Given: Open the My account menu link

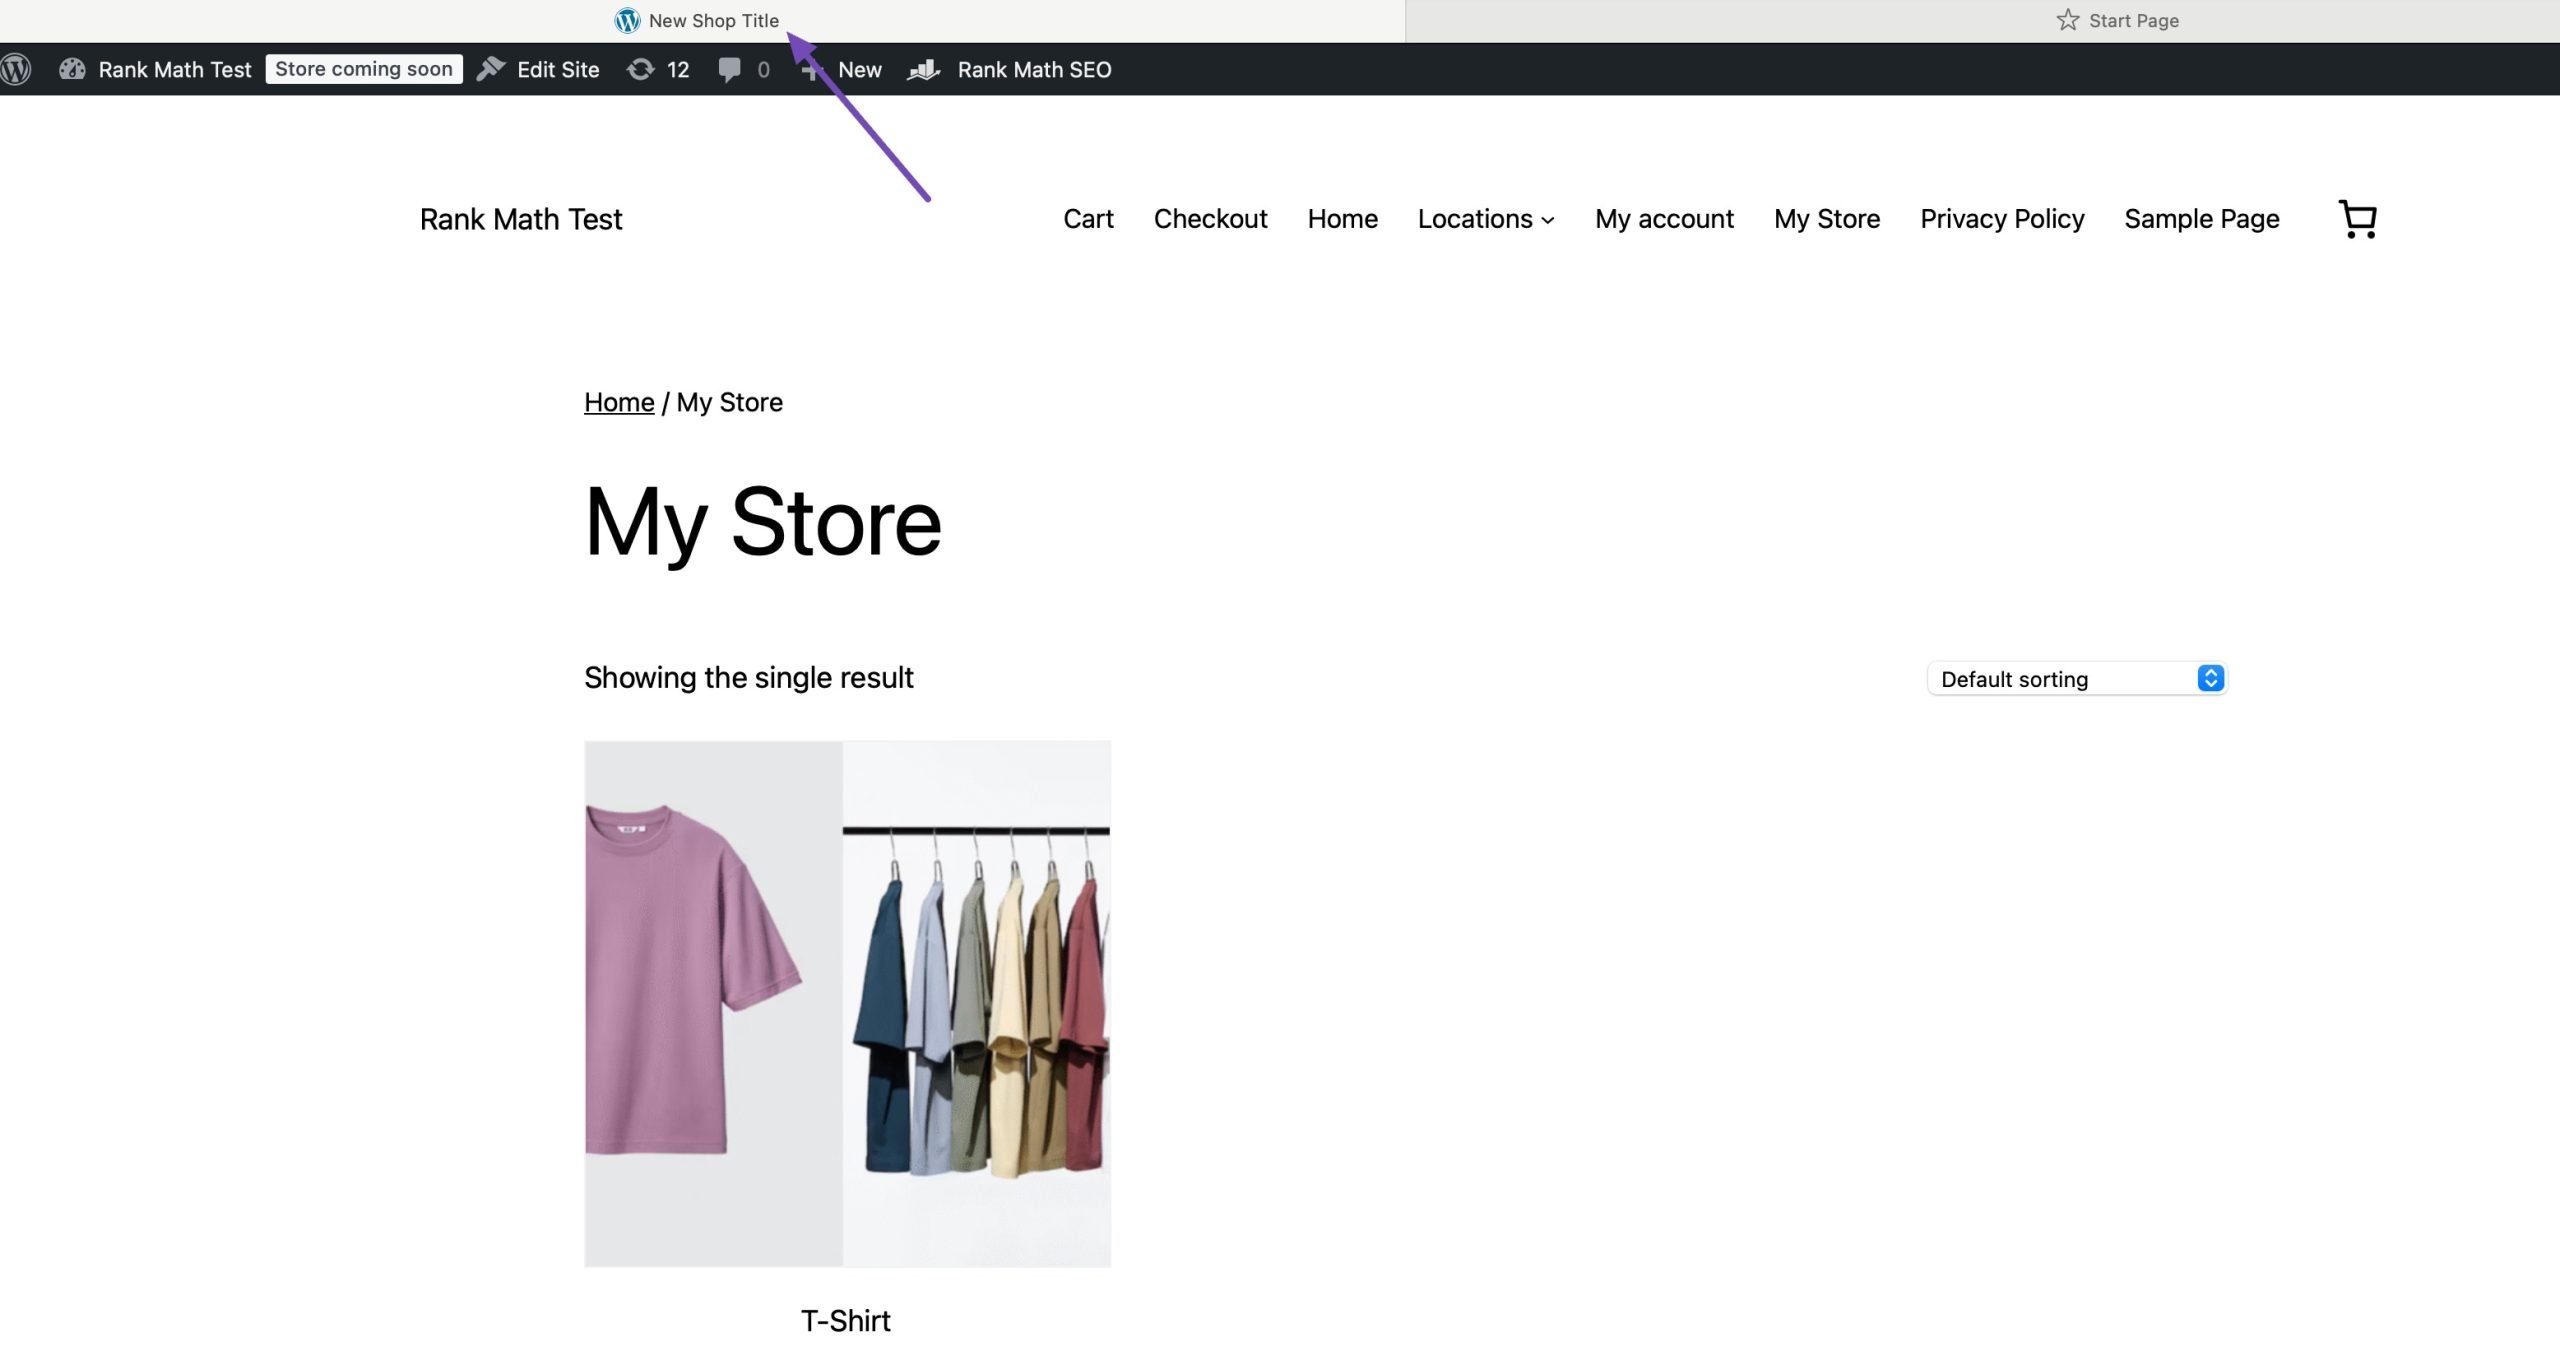Looking at the screenshot, I should tap(1664, 219).
